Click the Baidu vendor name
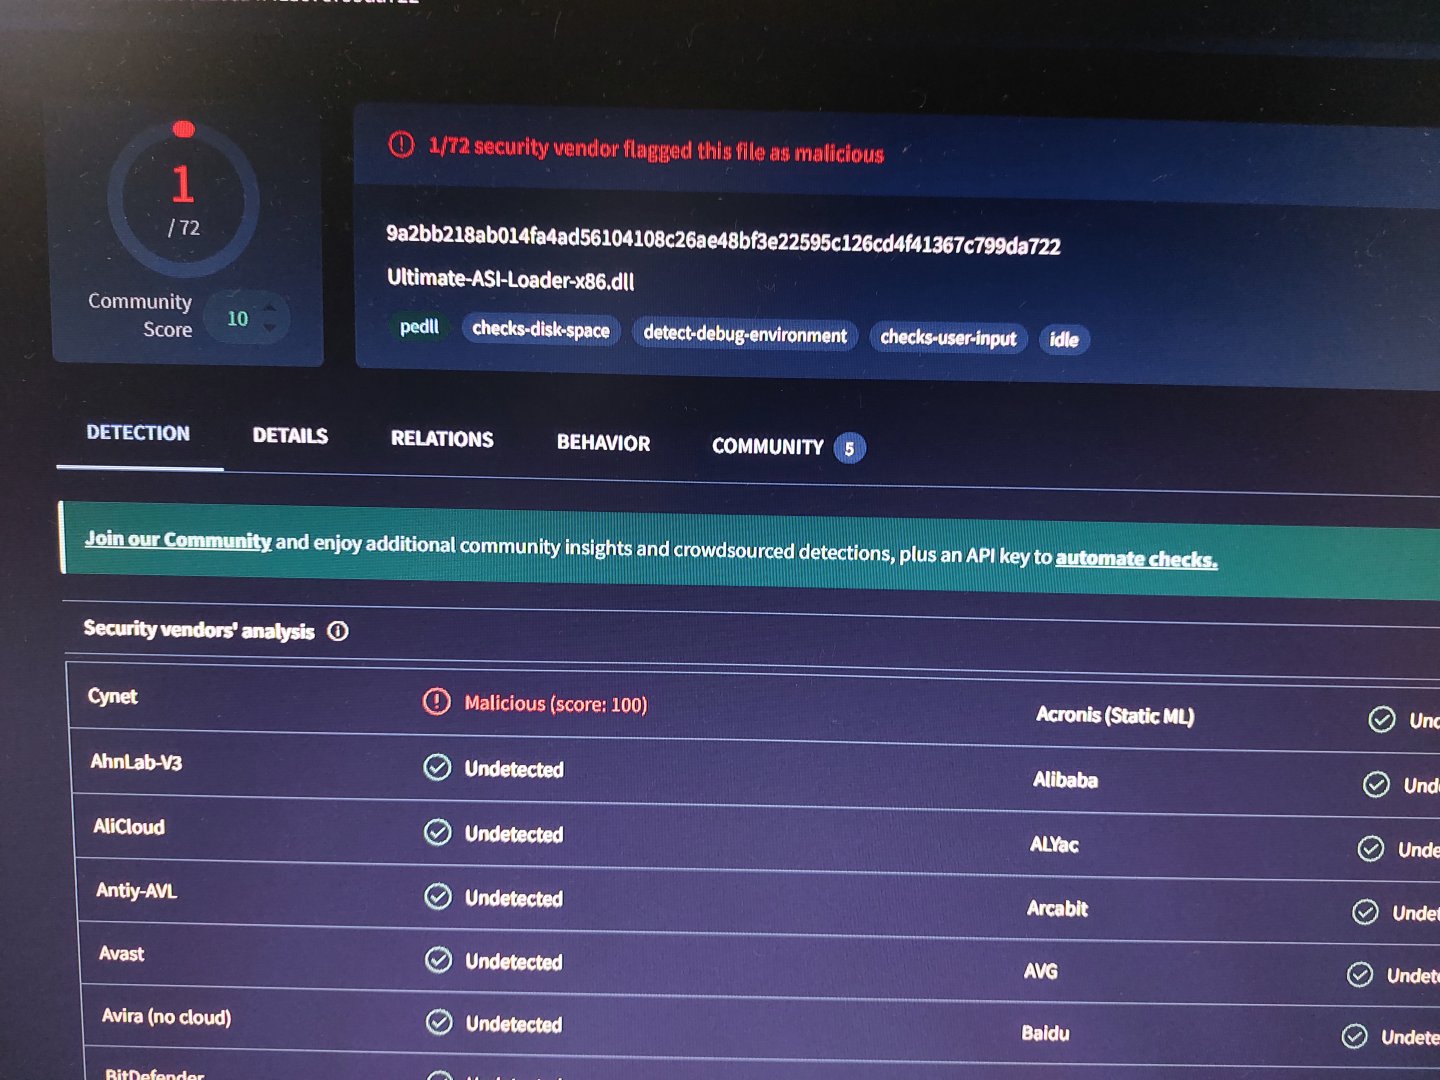 pyautogui.click(x=1045, y=1033)
